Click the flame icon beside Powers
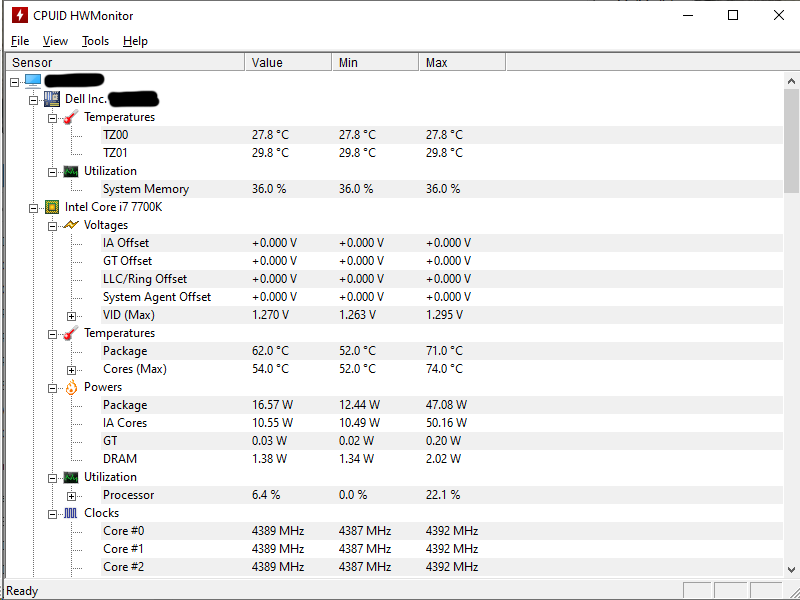This screenshot has width=800, height=600. point(70,387)
